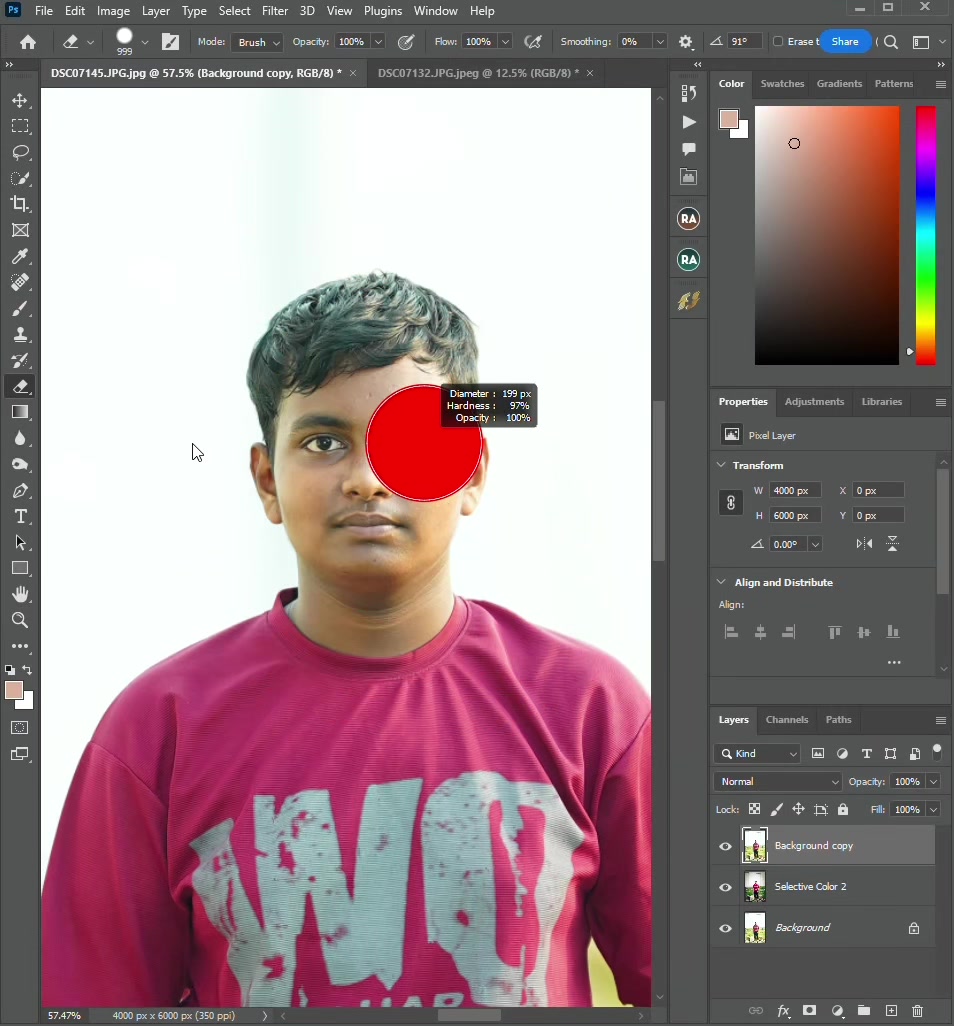The image size is (954, 1026).
Task: Select the Lasso tool
Action: click(20, 152)
